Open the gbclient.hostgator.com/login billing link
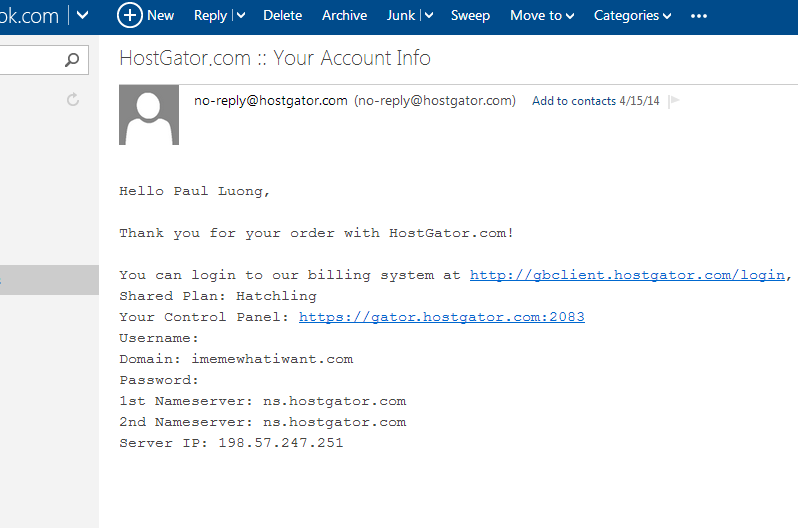The width and height of the screenshot is (798, 528). click(628, 275)
